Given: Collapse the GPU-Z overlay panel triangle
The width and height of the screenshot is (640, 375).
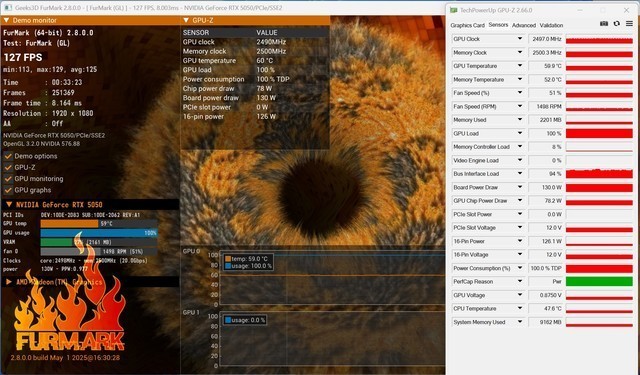Looking at the screenshot, I should coord(186,20).
